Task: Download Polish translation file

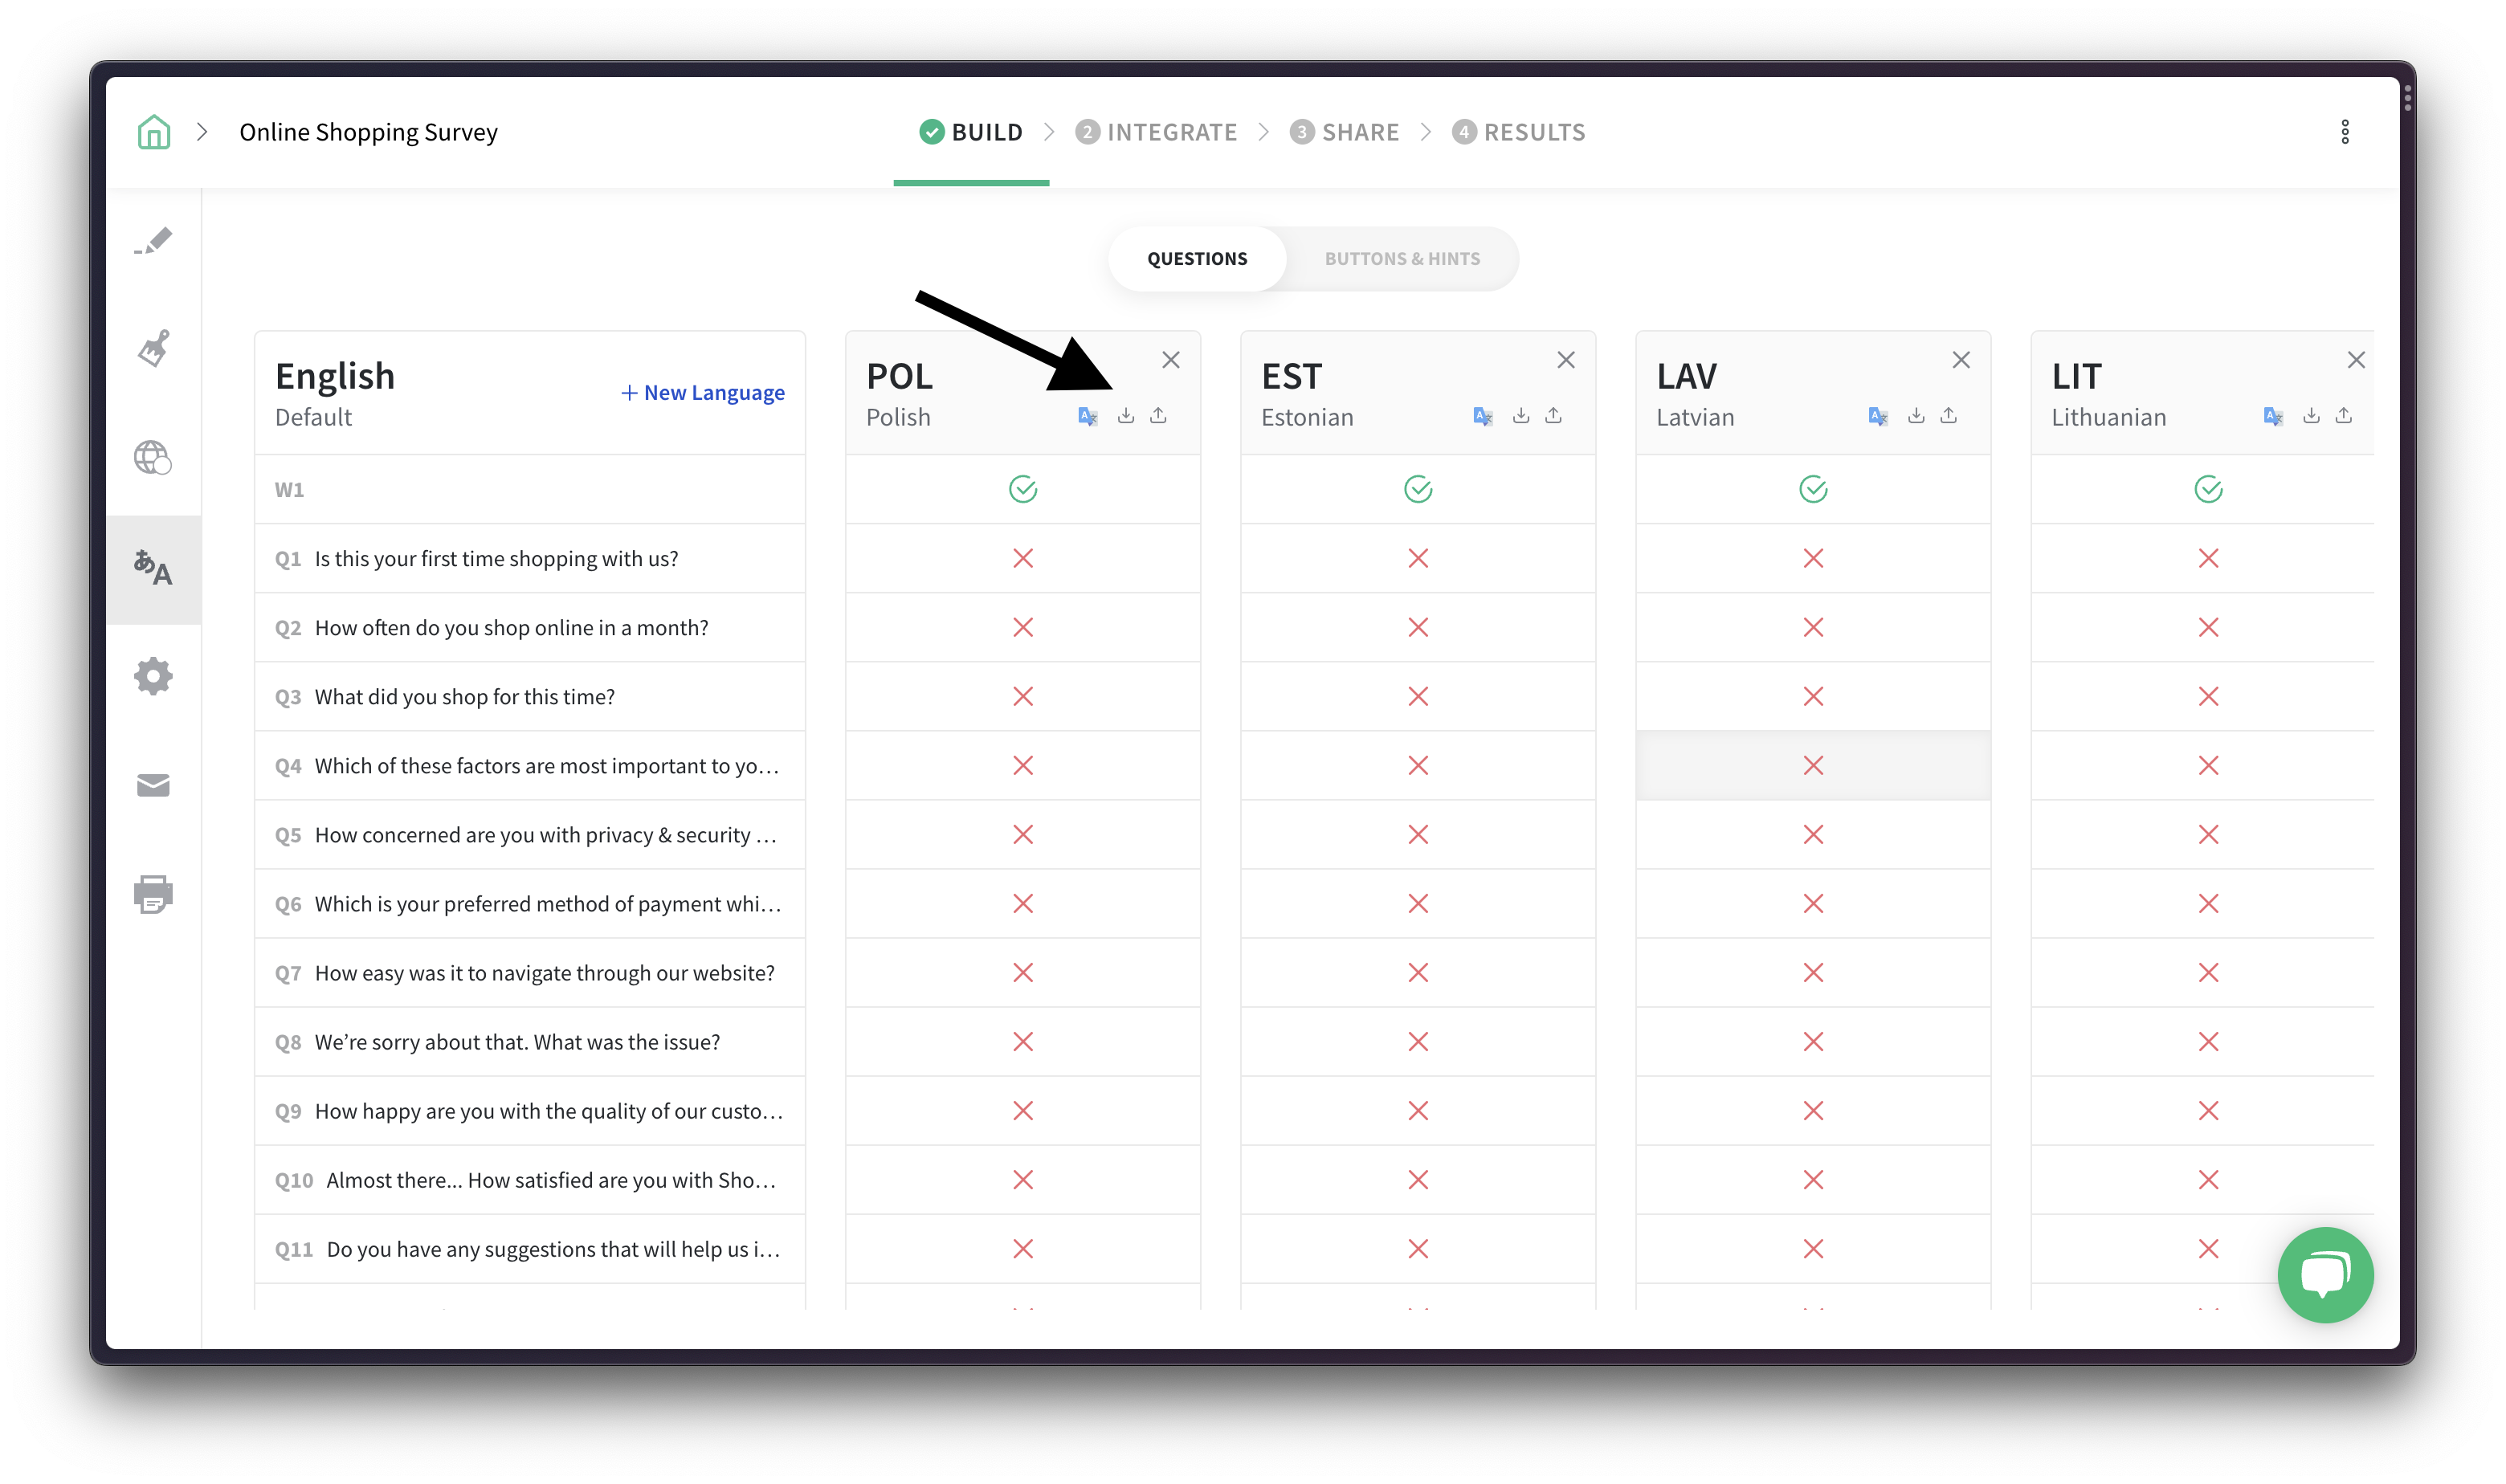Action: pos(1126,415)
